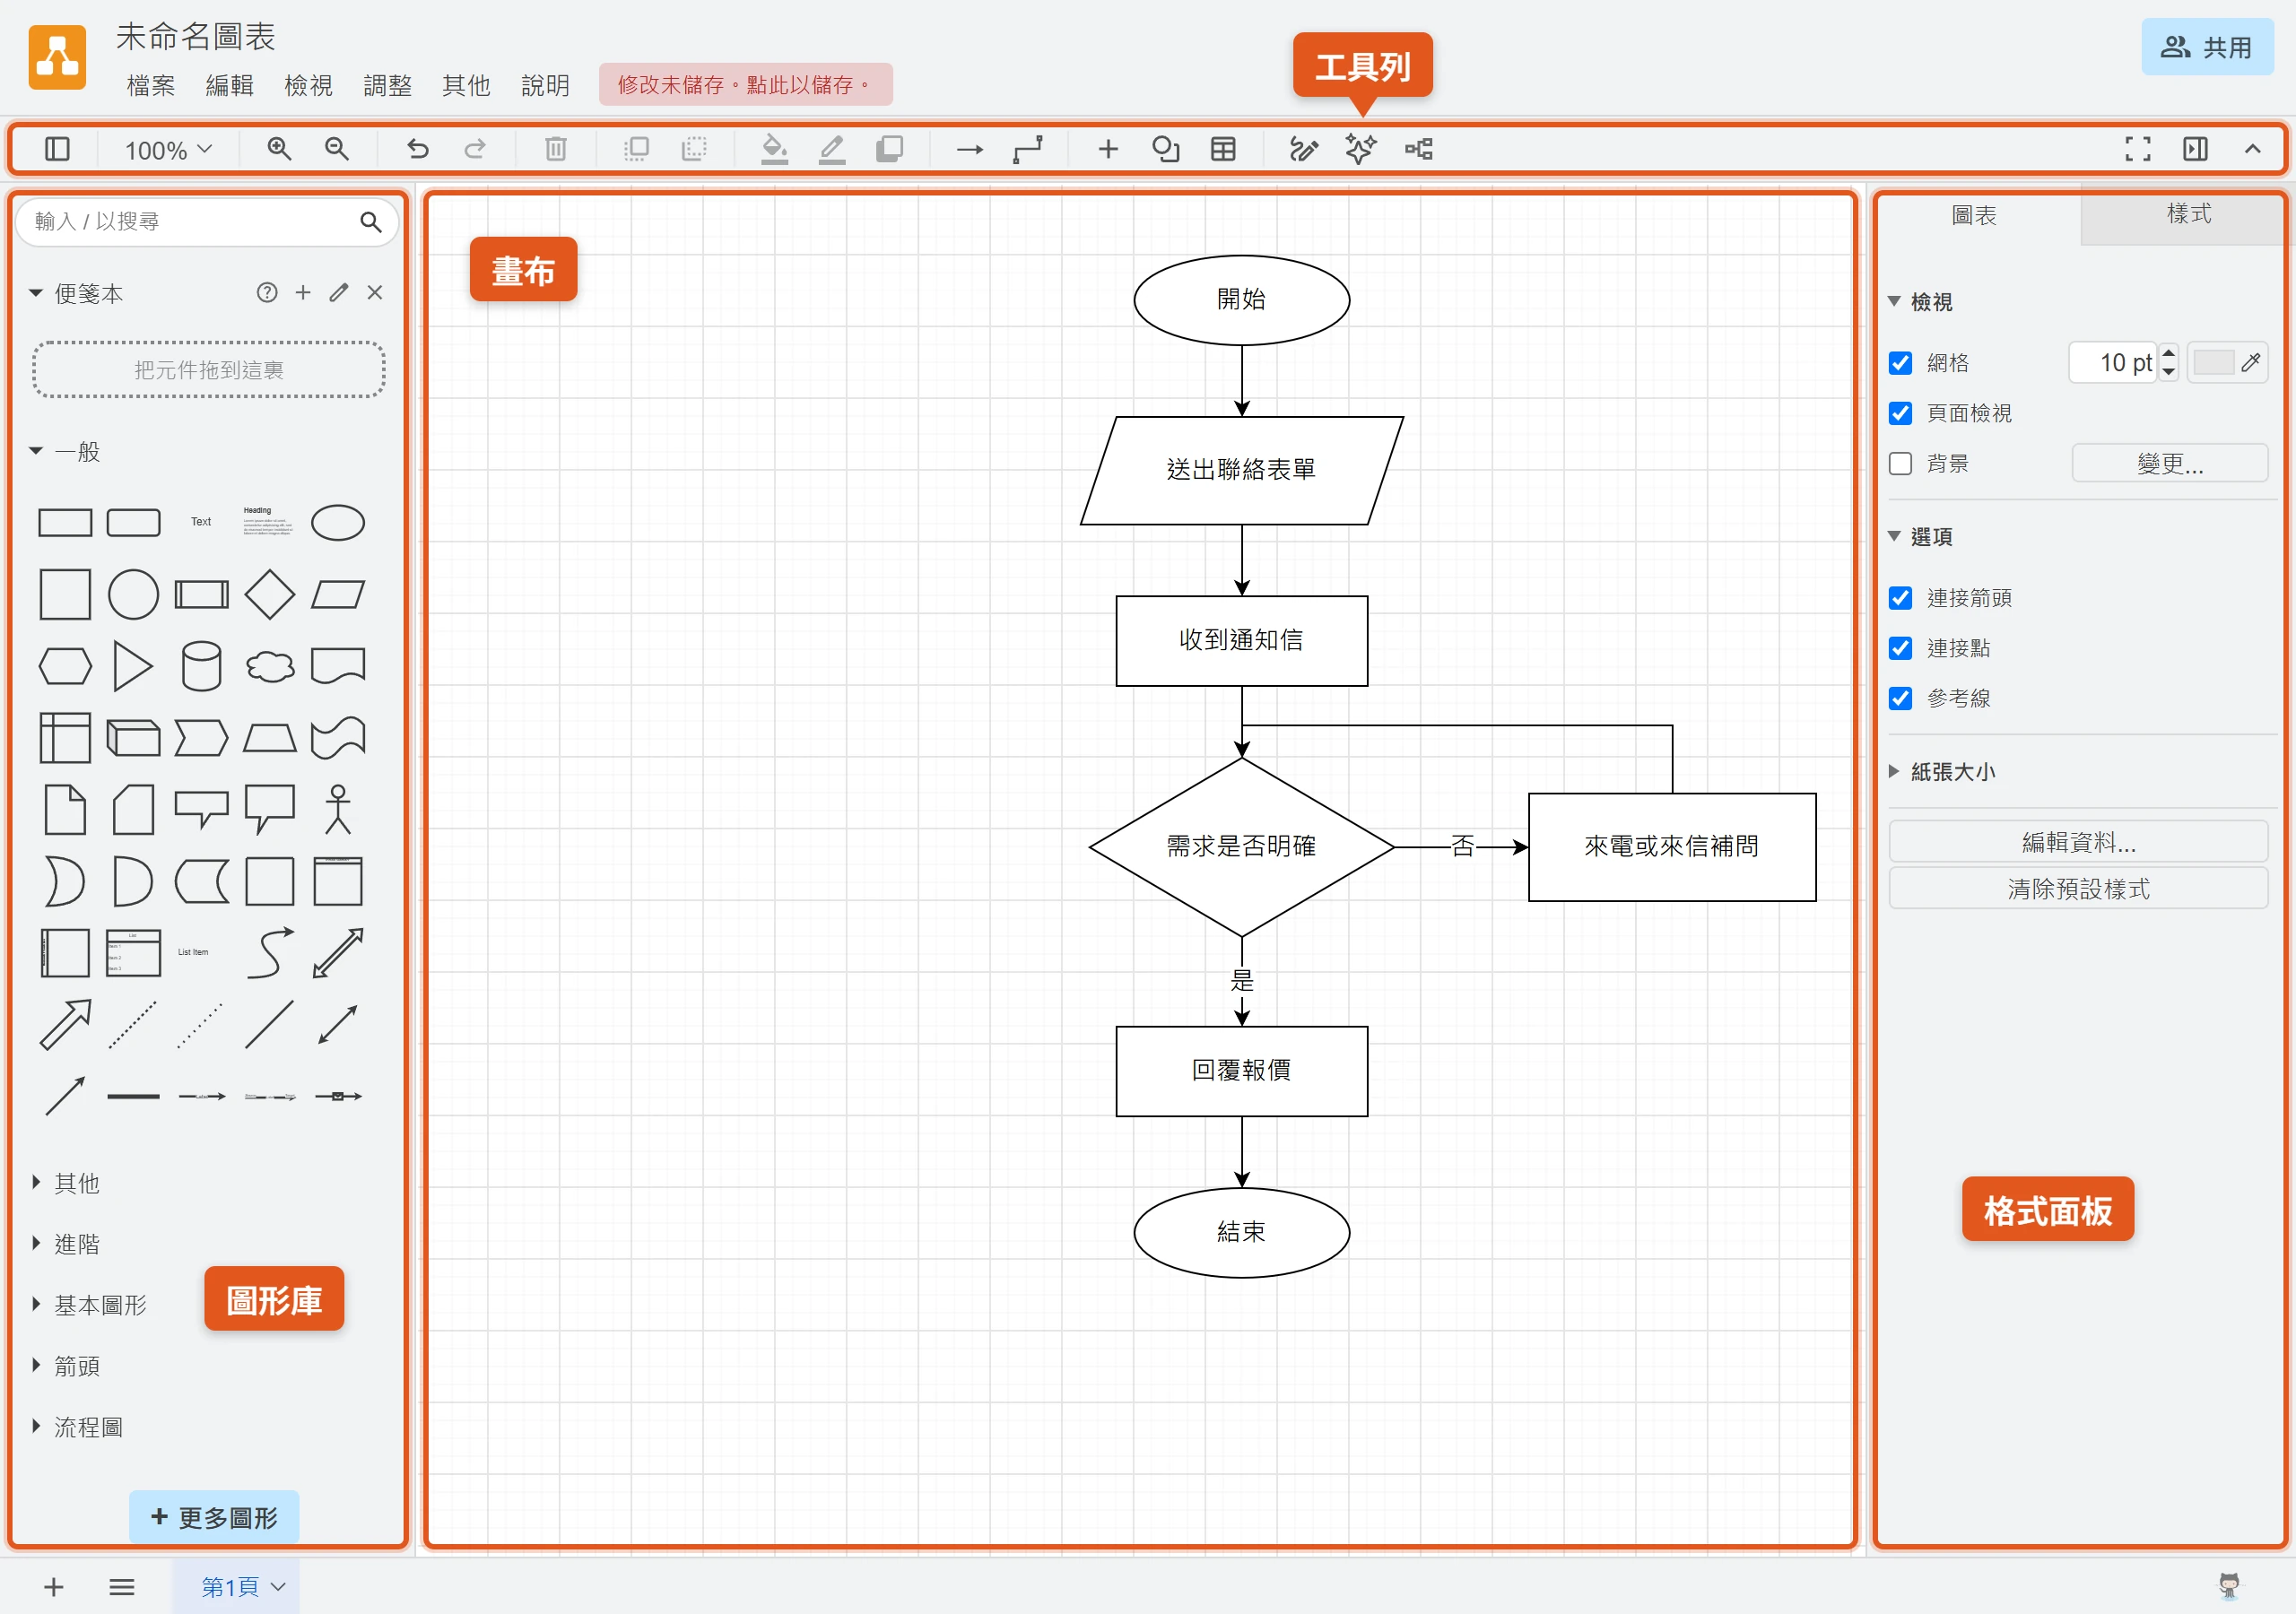Click the shadow icon in toolbar
2296x1614 pixels.
[x=889, y=149]
